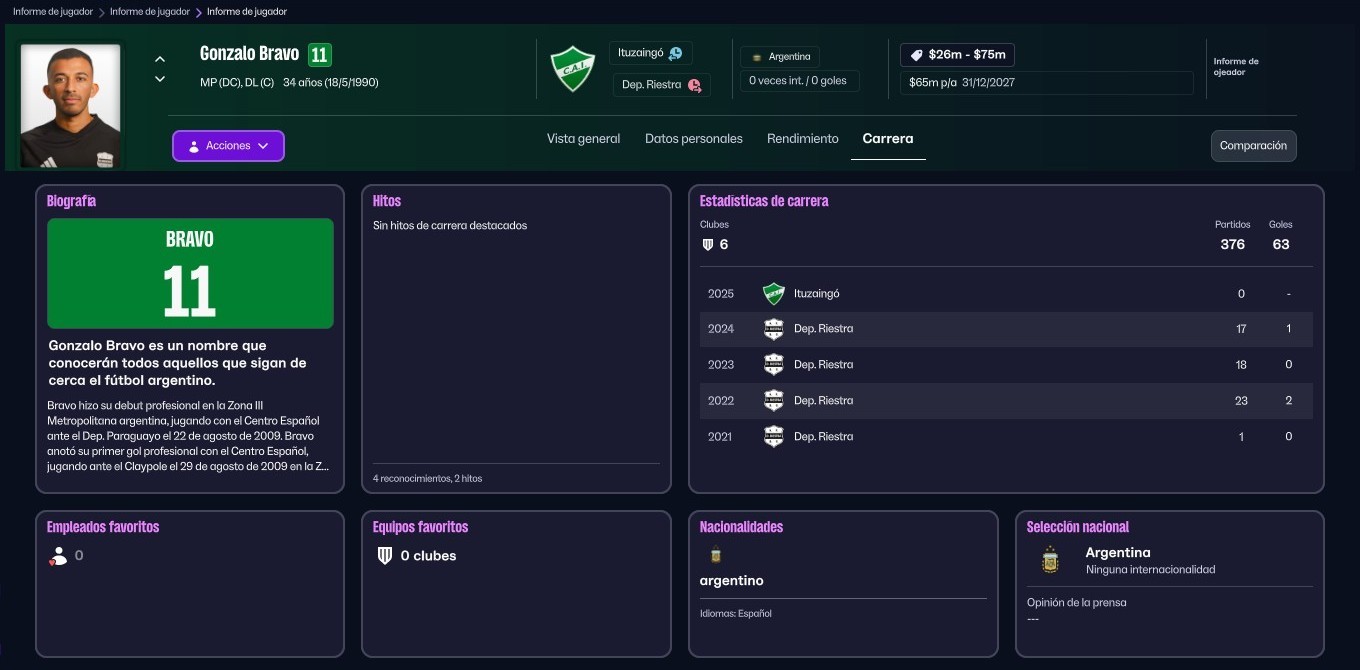
Task: Go to previous player with up chevron
Action: point(160,59)
